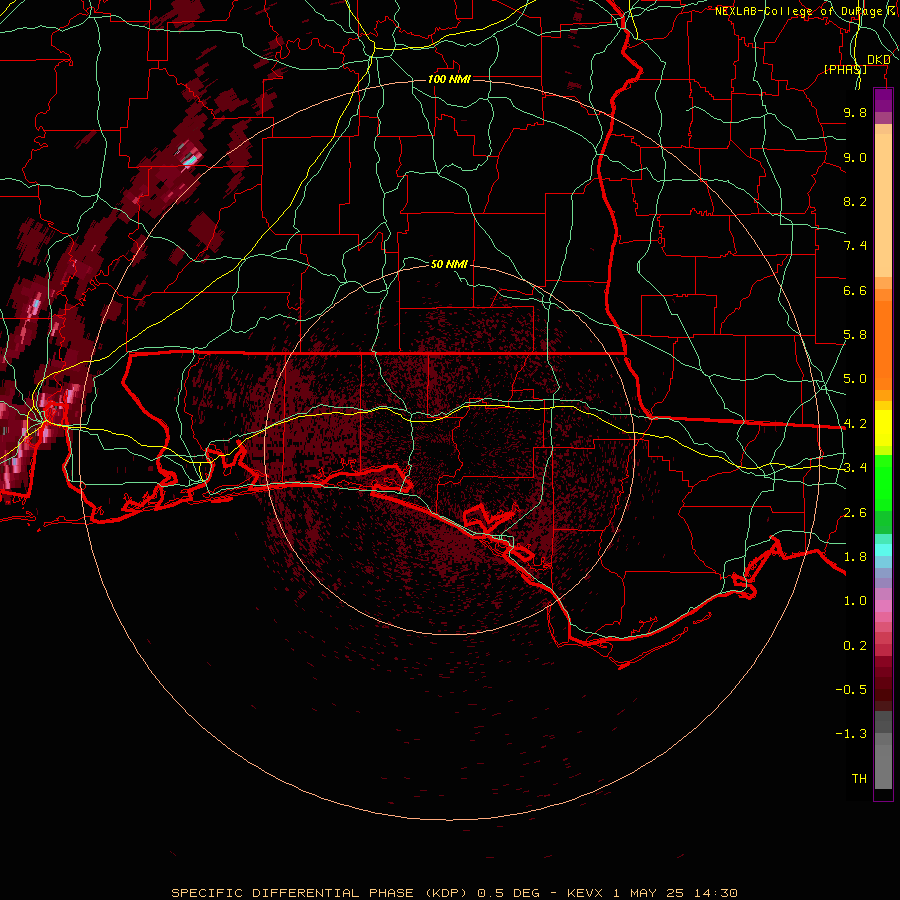Click the KEVX station identifier in caption
The image size is (900, 900).
(x=585, y=893)
